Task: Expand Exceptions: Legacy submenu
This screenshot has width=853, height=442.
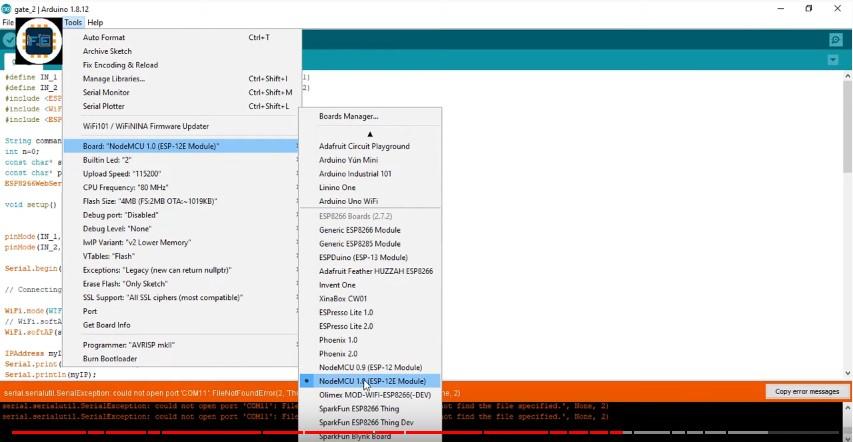Action: 182,270
